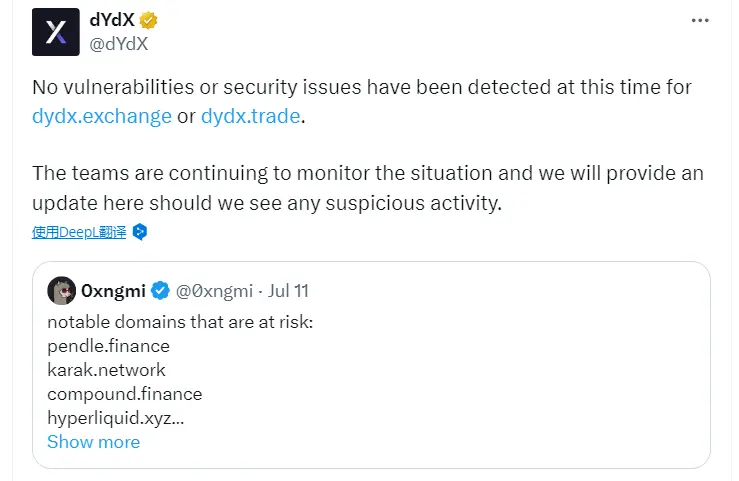Click the @dYdX handle
Screen dimensions: 739x481
(120, 43)
